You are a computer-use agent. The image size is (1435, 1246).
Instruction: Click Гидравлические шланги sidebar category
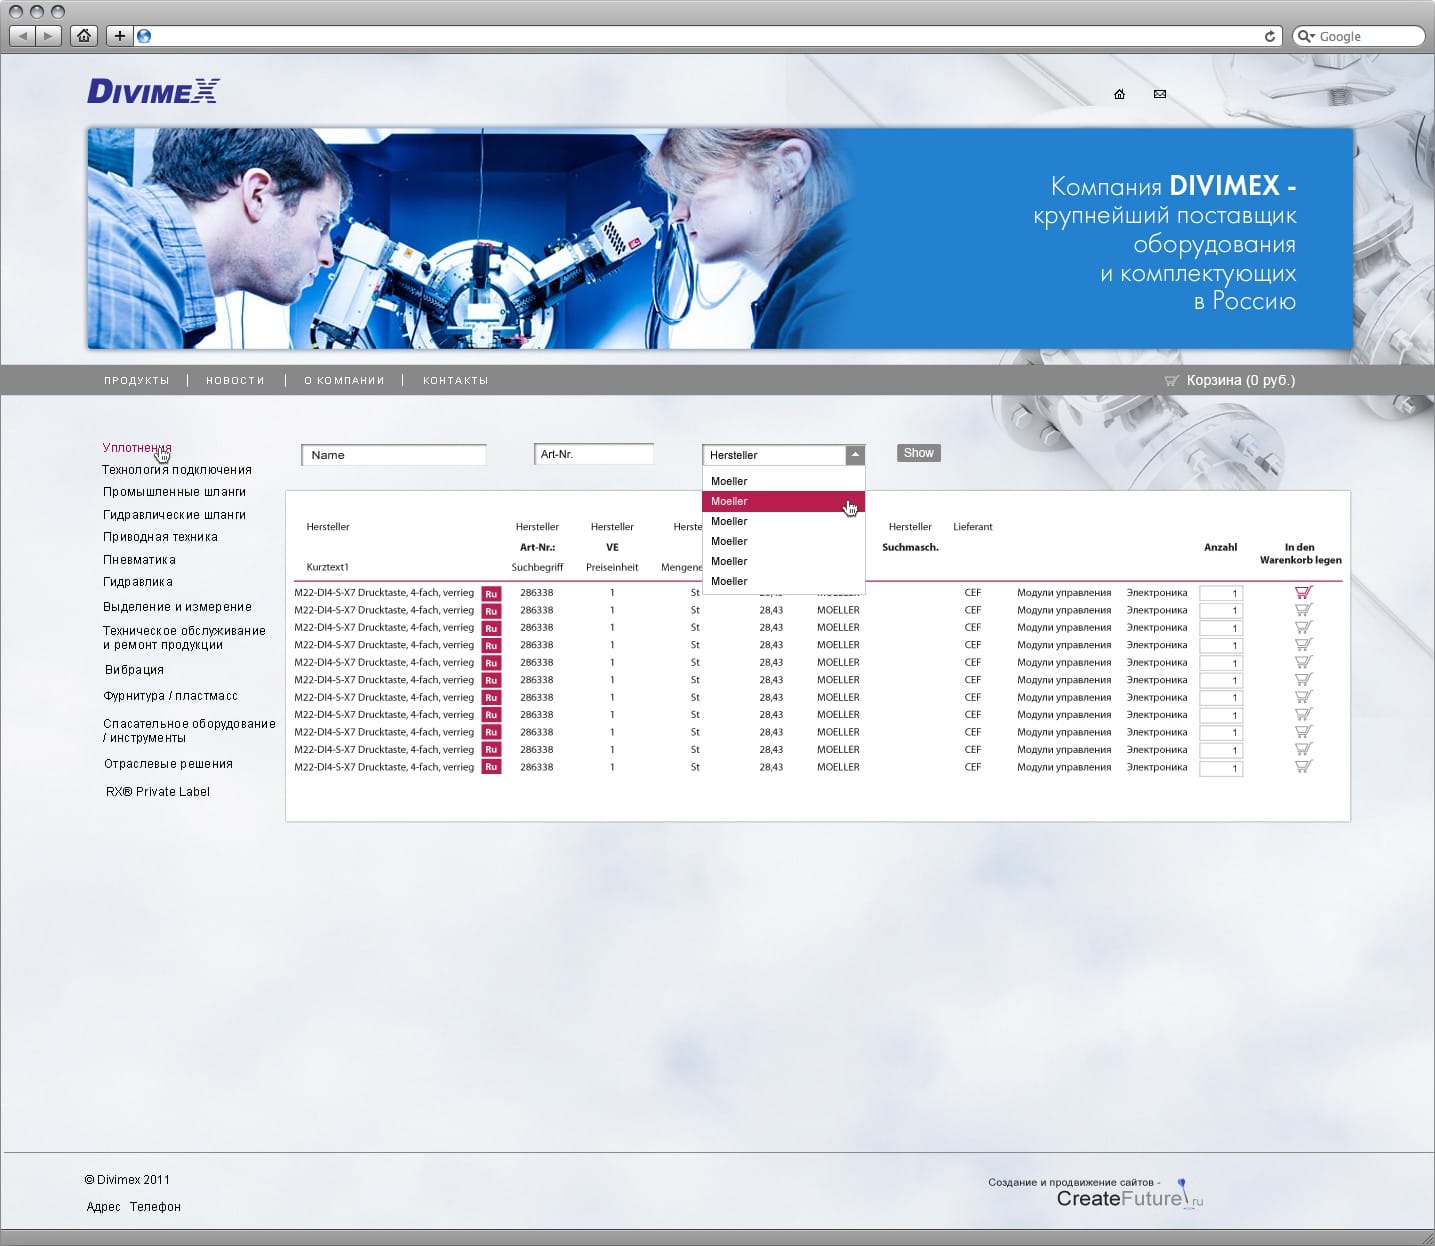click(174, 515)
